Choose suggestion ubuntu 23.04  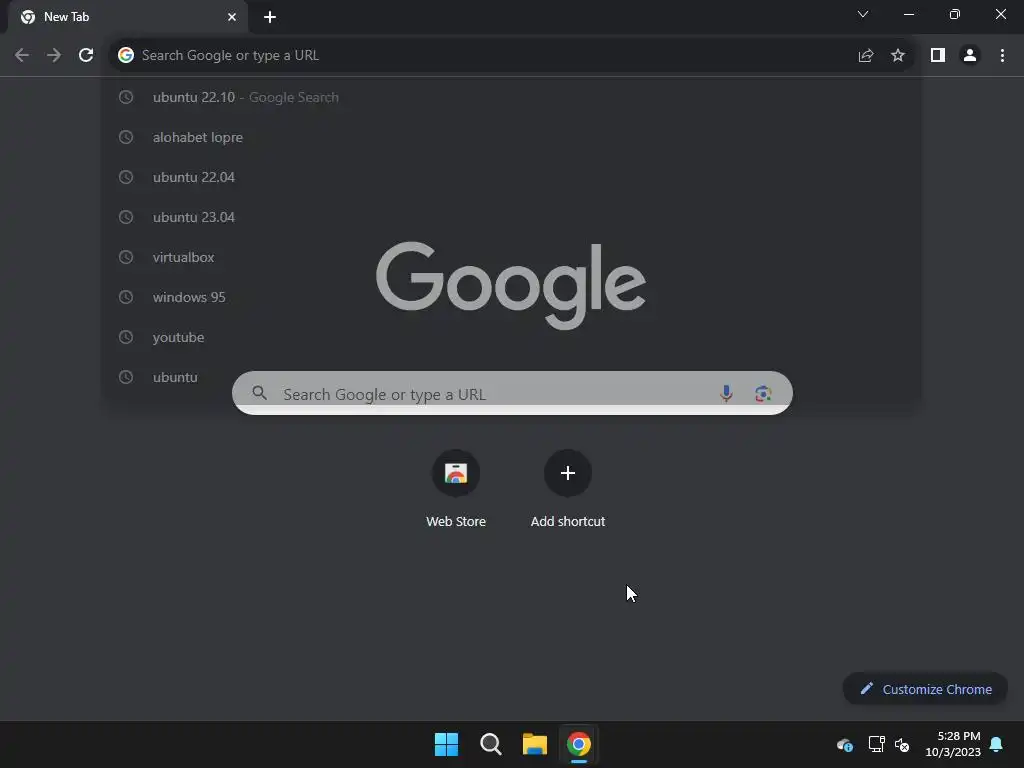tap(511, 217)
